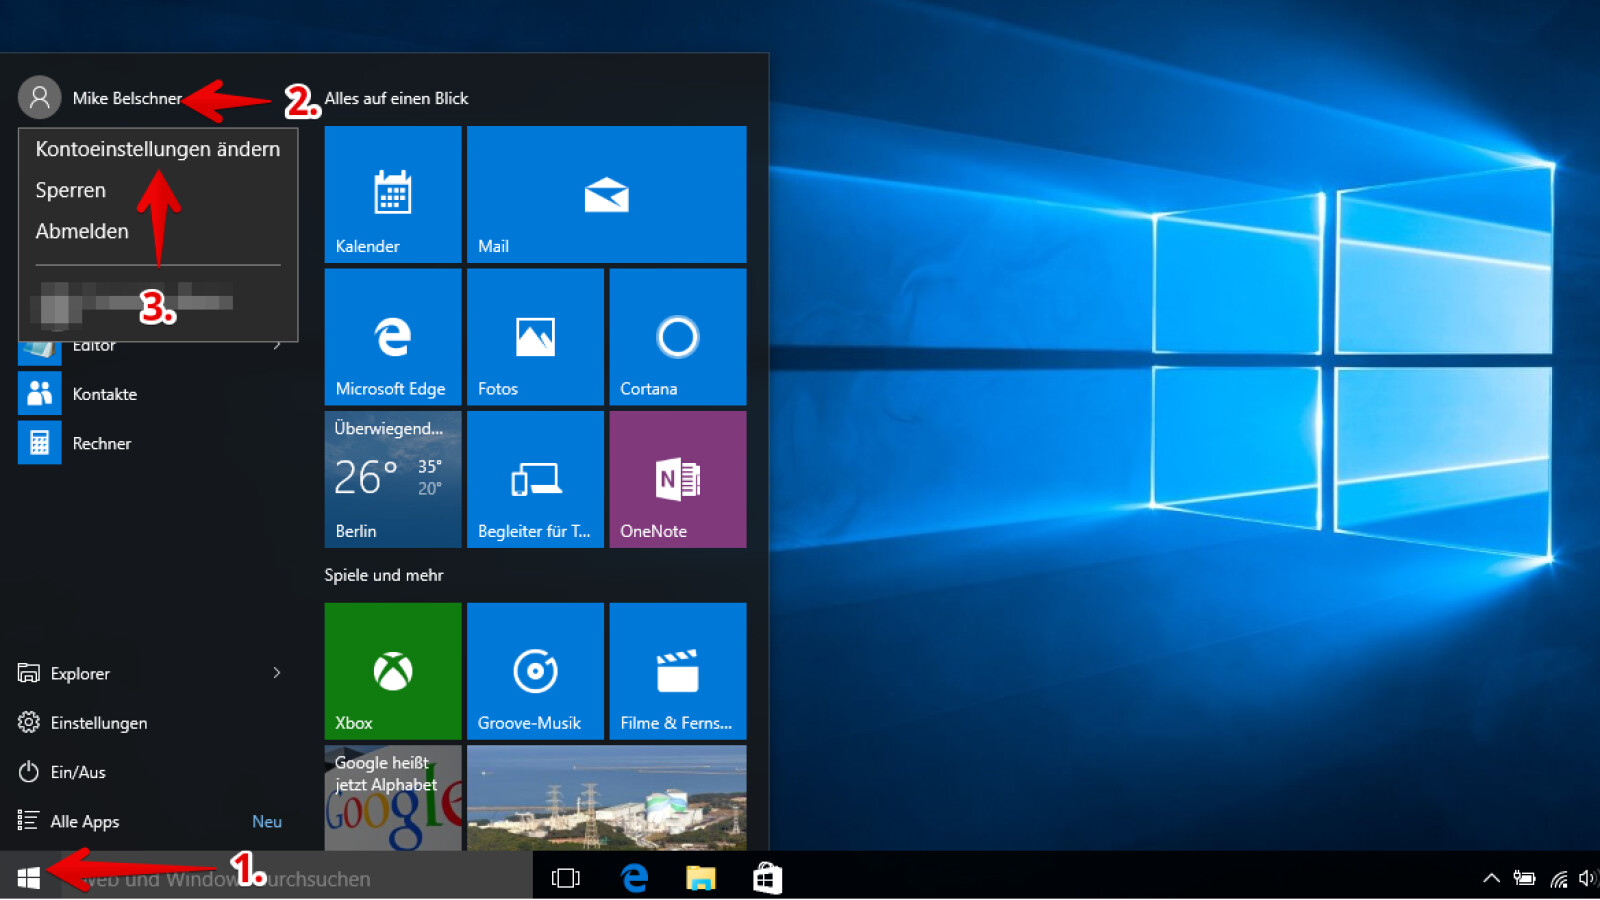Screen dimensions: 1600x900
Task: Open the network tray icon
Action: click(x=1558, y=878)
